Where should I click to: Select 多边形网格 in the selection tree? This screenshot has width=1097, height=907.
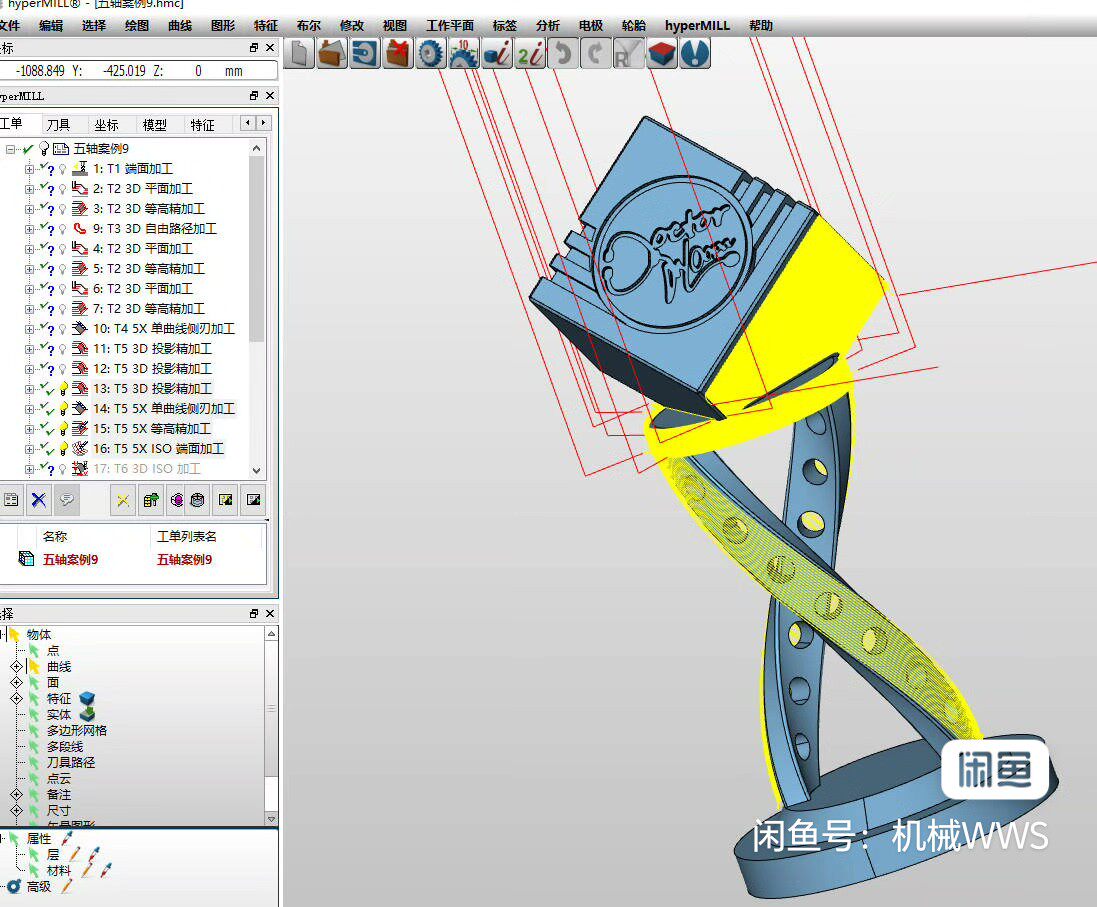click(77, 731)
